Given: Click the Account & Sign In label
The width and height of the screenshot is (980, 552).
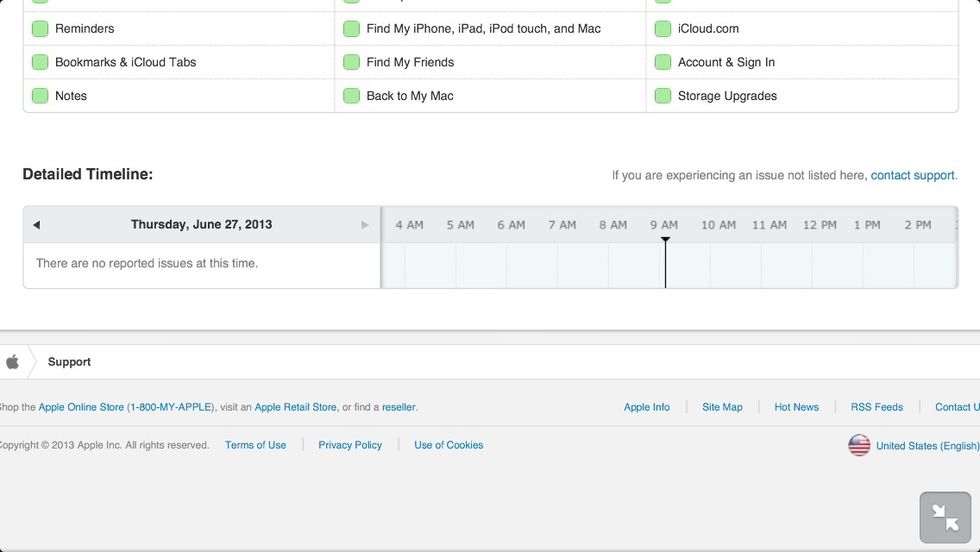Looking at the screenshot, I should [x=726, y=63].
